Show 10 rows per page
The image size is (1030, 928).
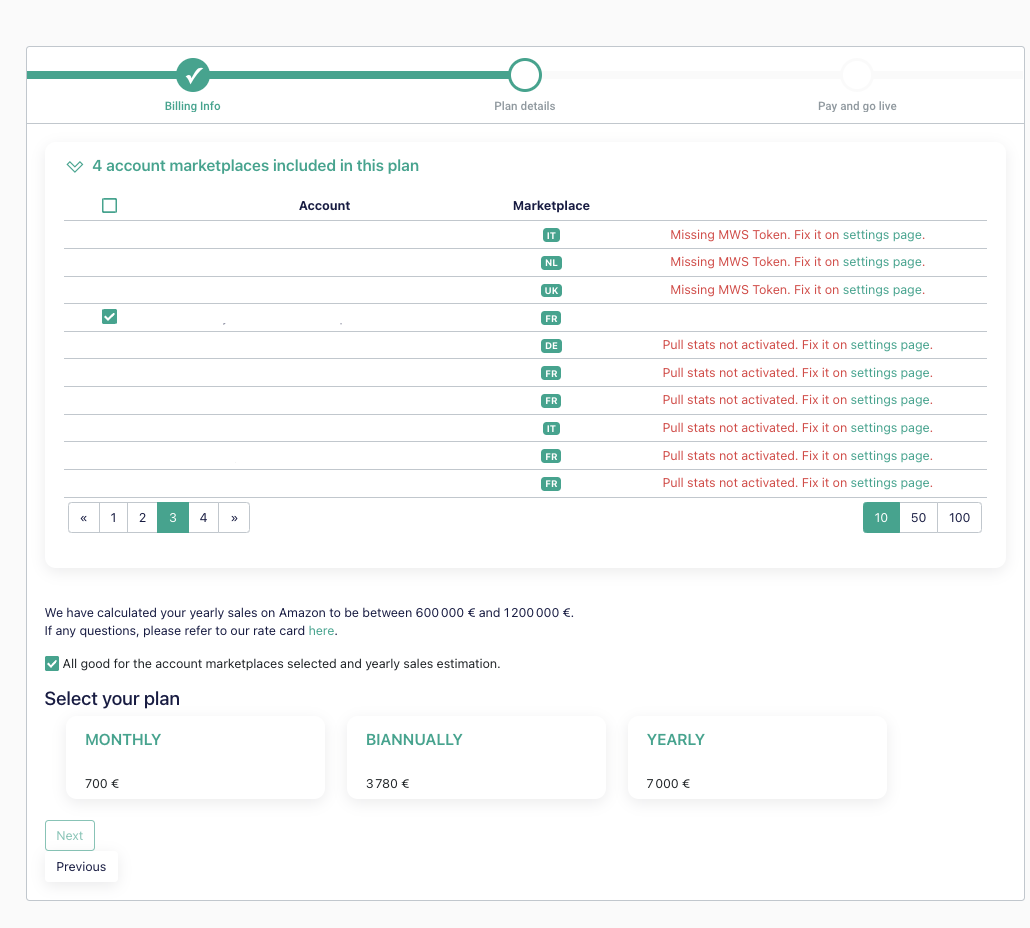881,518
